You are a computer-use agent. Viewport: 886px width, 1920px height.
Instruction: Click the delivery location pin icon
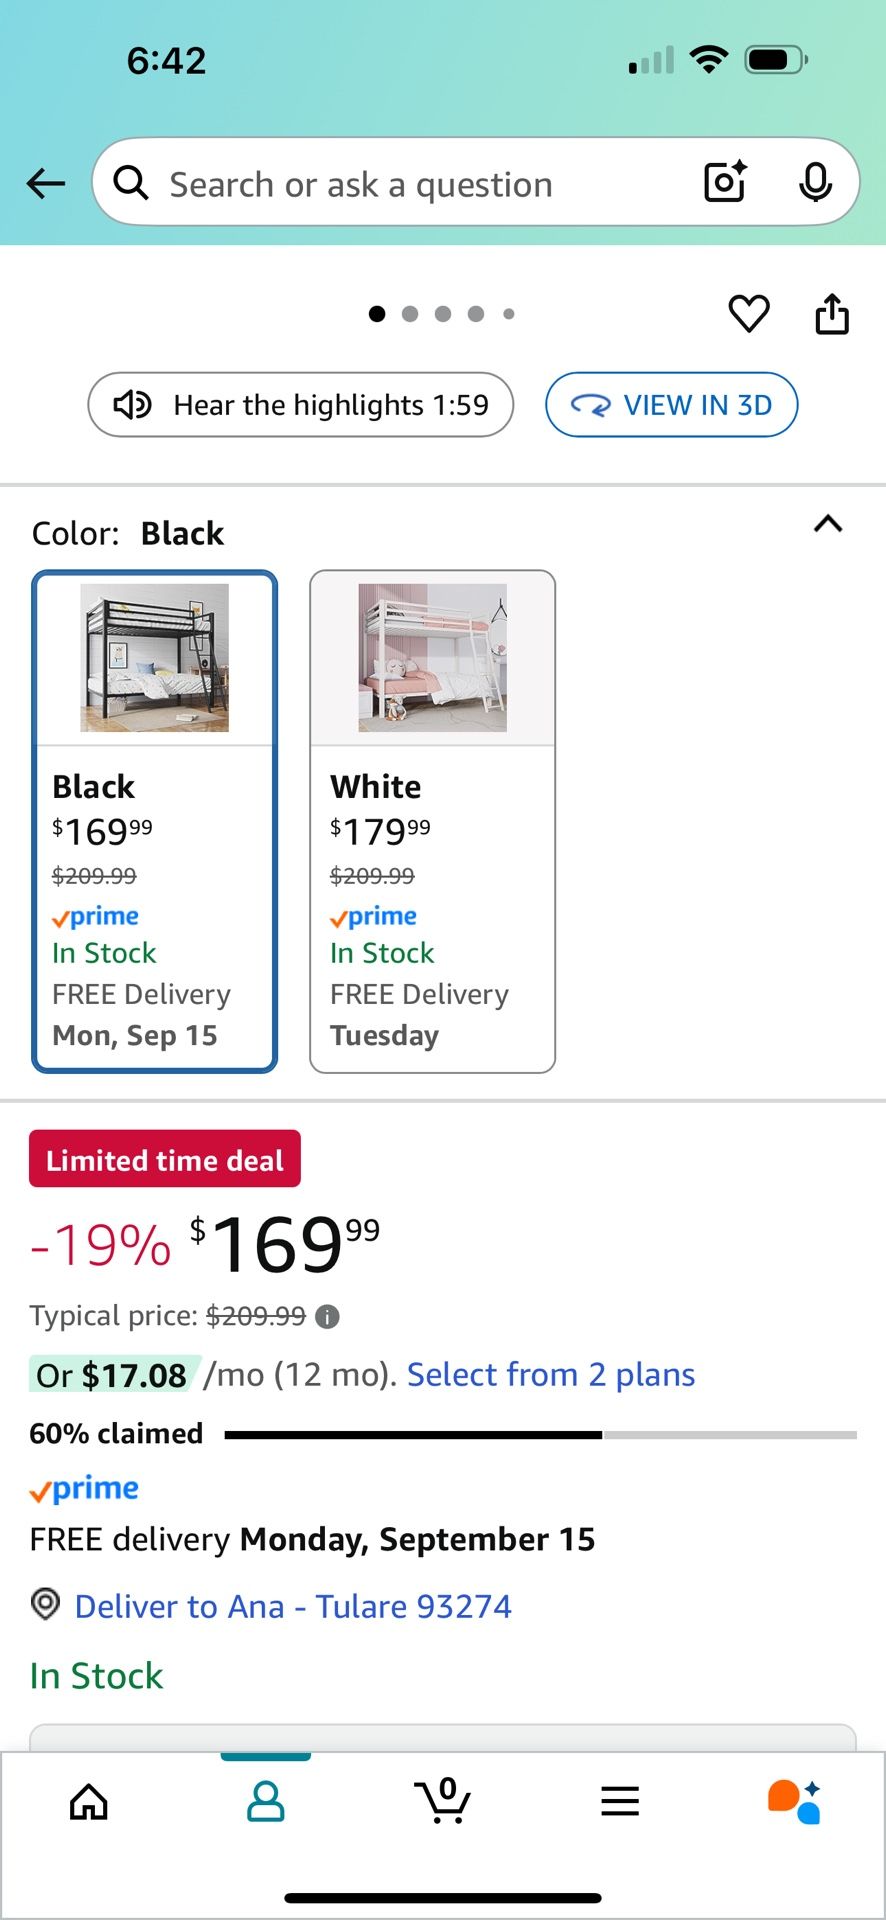click(46, 1604)
